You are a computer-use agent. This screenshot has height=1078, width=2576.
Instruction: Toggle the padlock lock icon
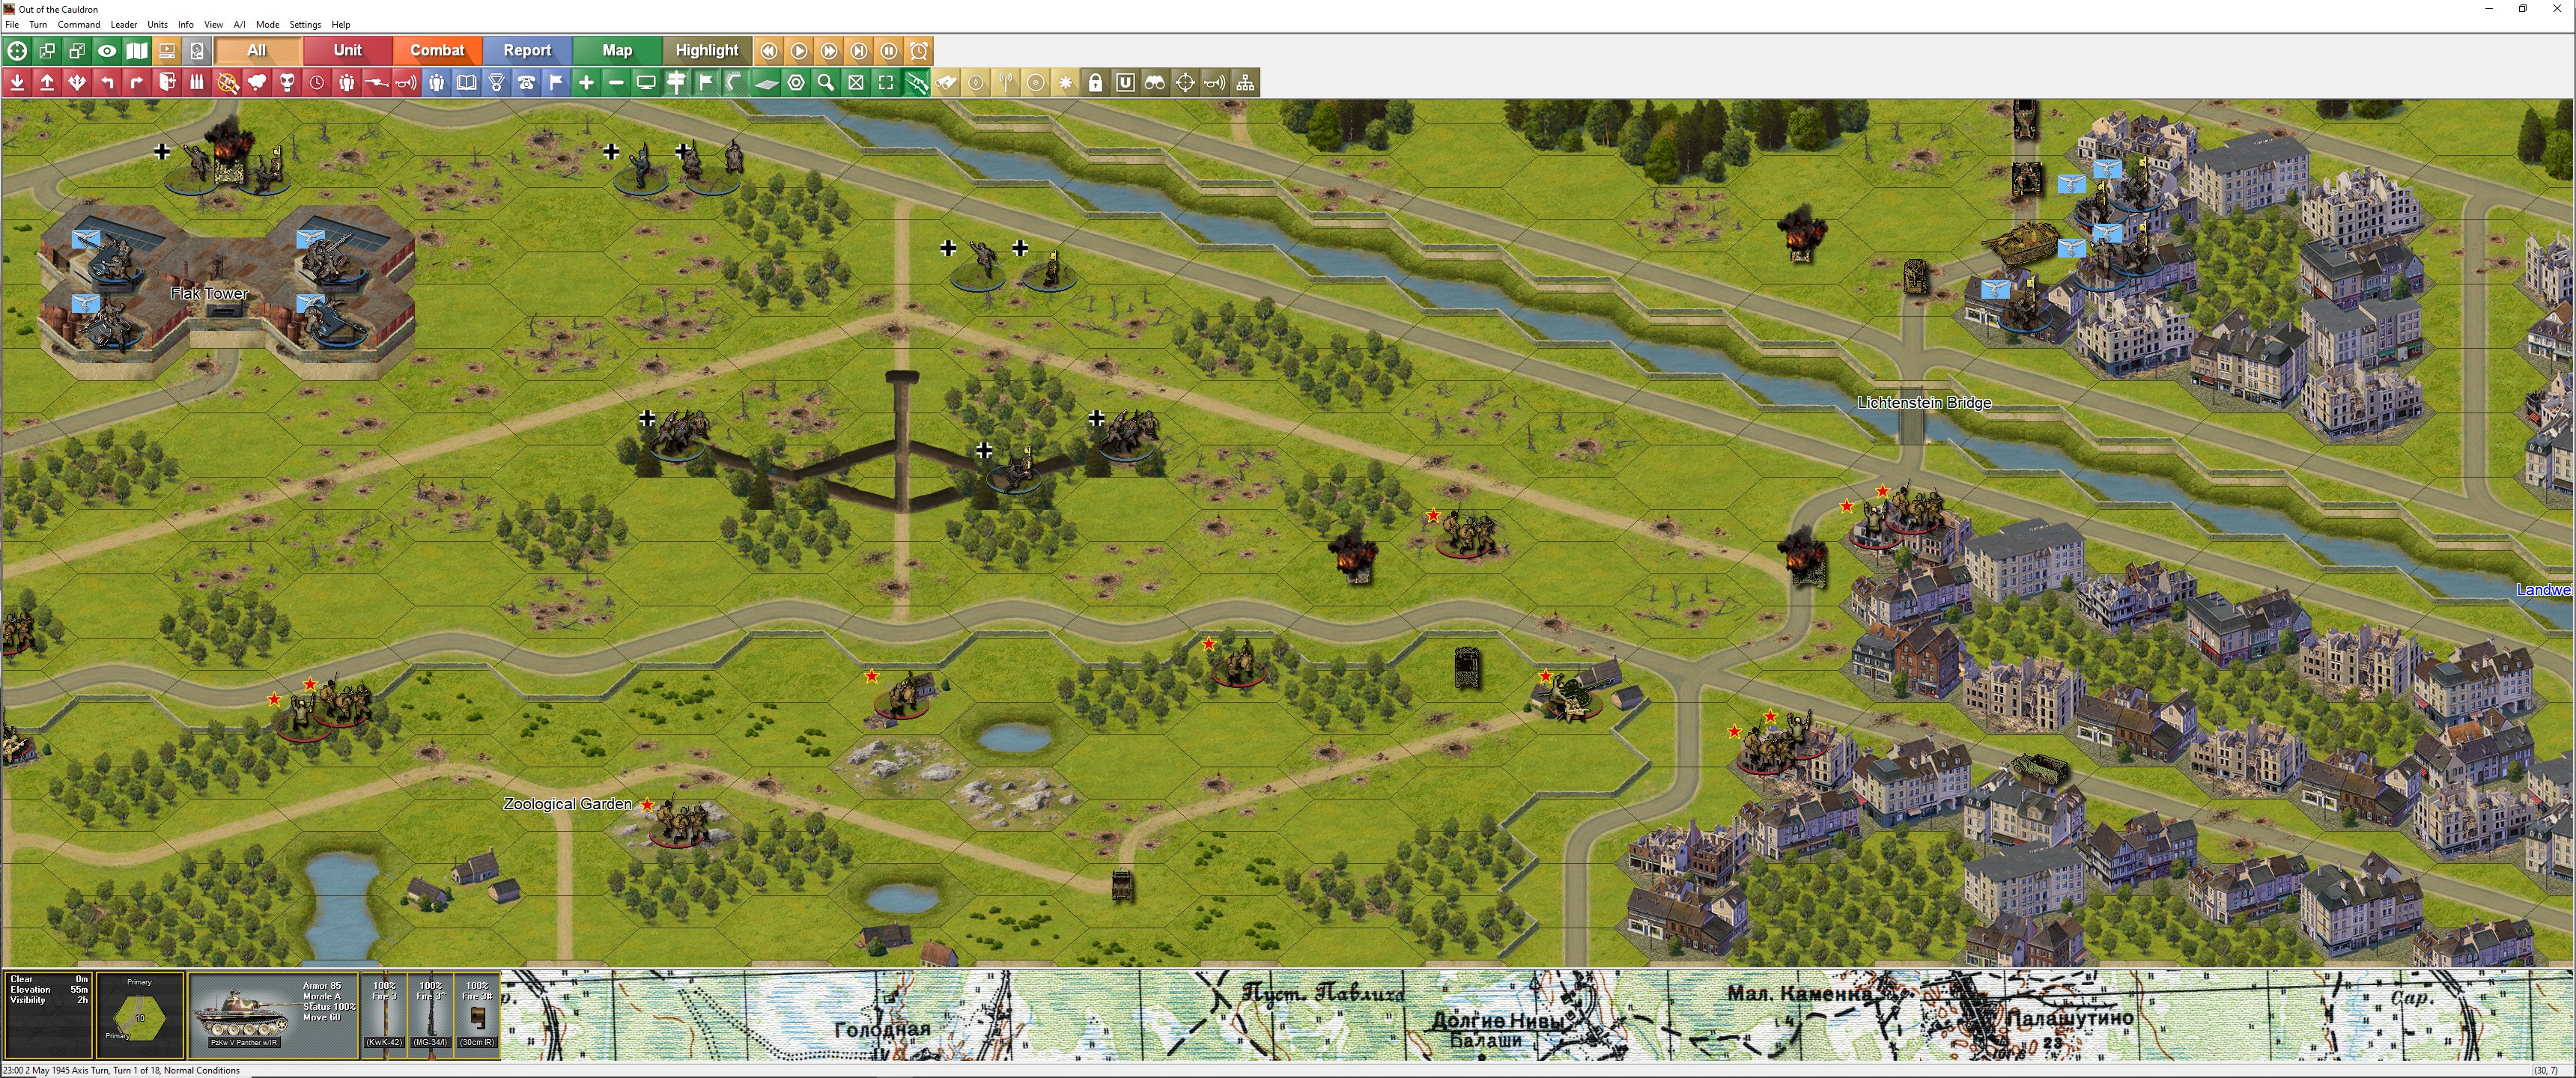point(1096,83)
